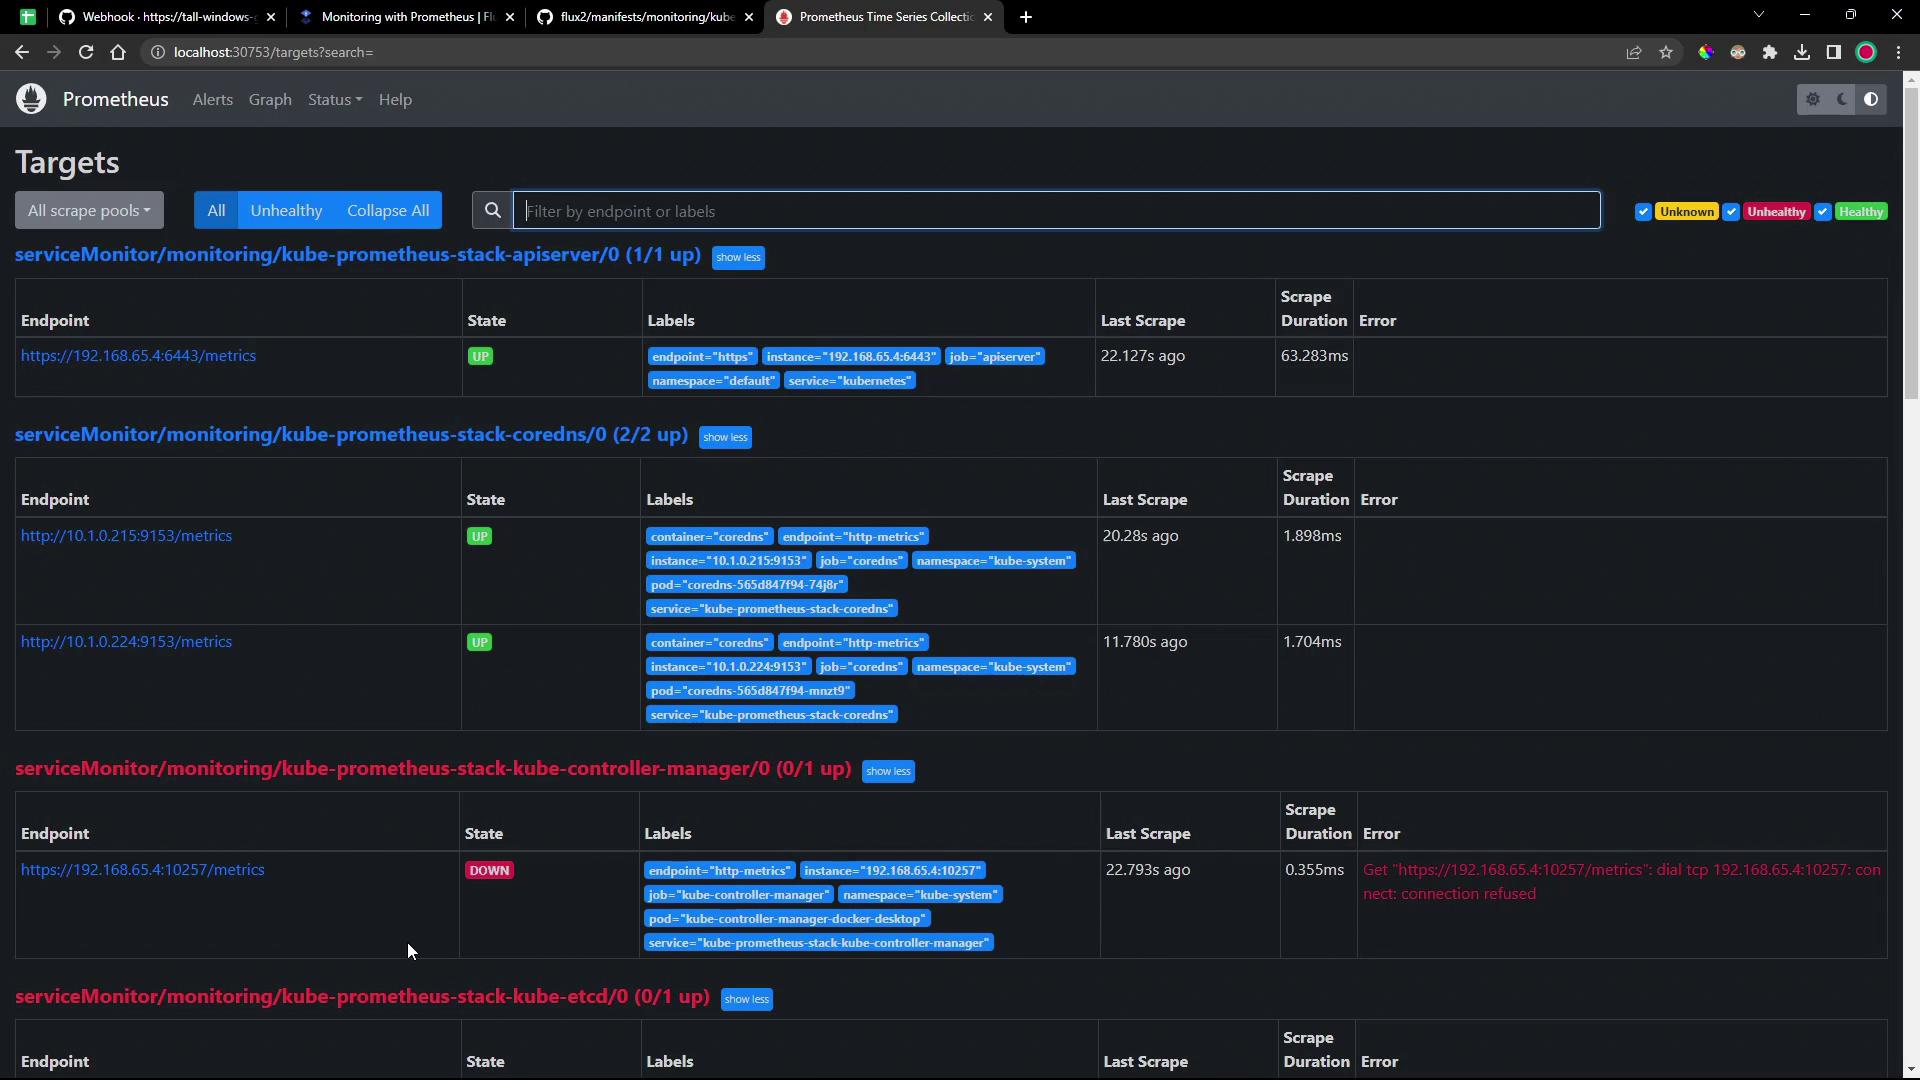1920x1080 pixels.
Task: Select browser-preferred theme half-circle icon
Action: [x=1871, y=99]
